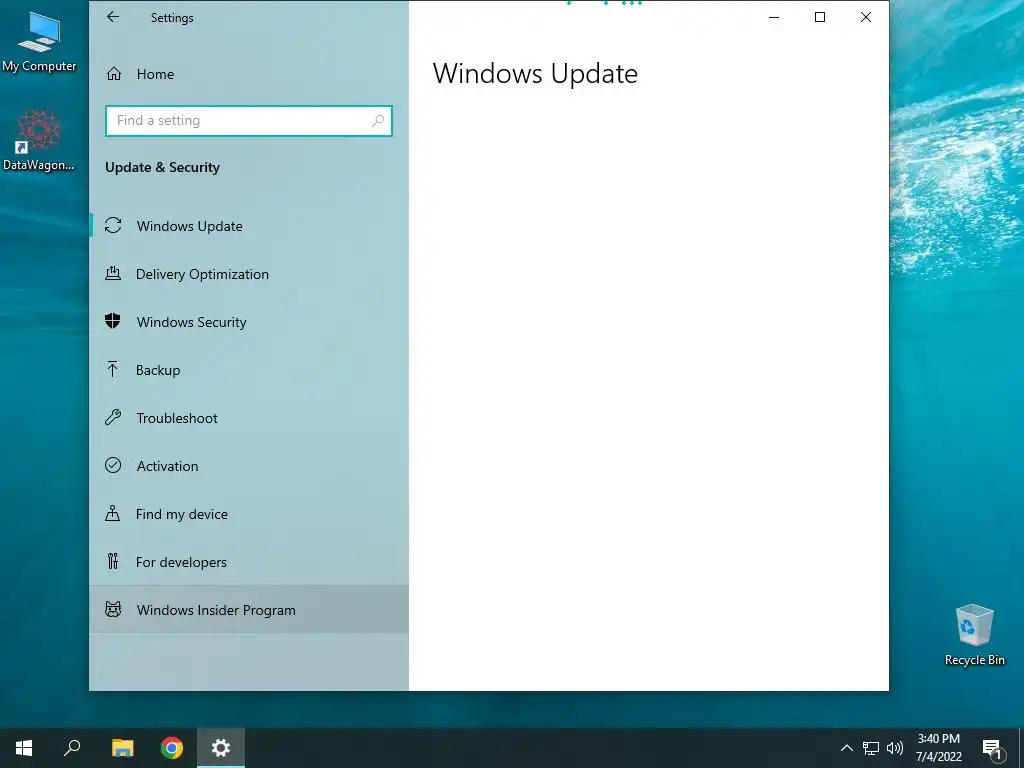Click the Windows Update refresh arrows icon
The height and width of the screenshot is (768, 1024).
(x=113, y=225)
